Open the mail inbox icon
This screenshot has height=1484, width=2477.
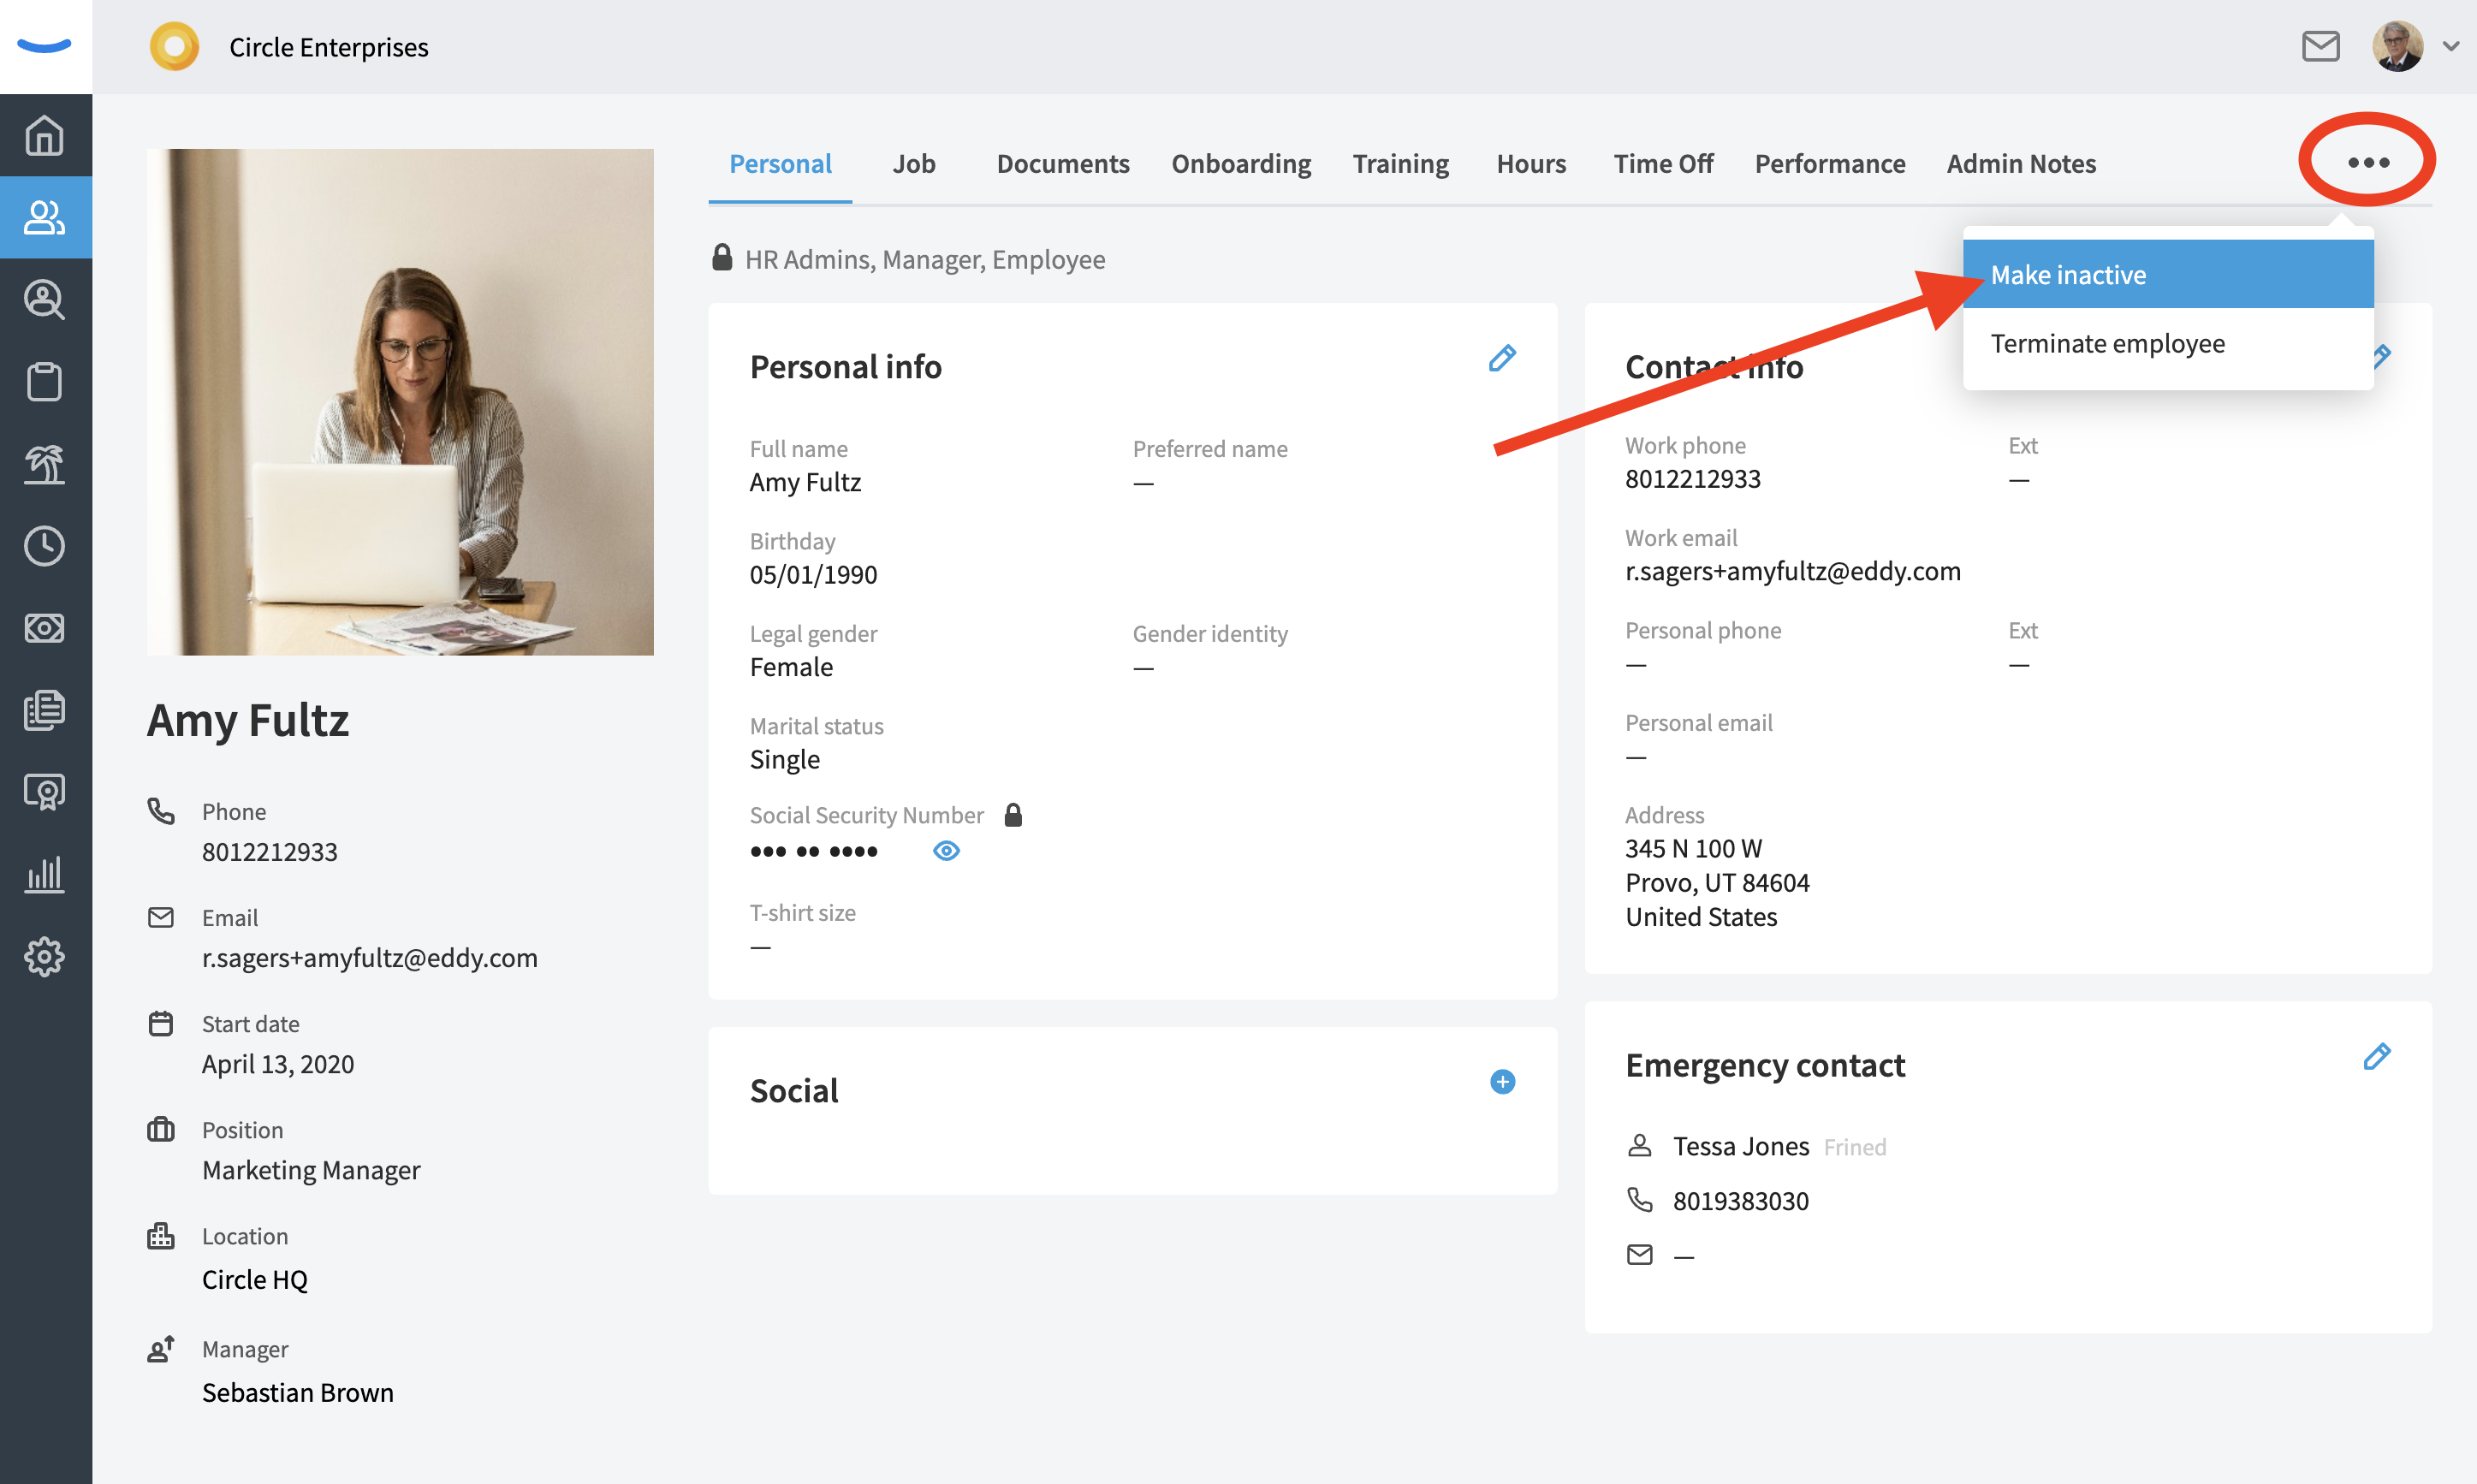point(2320,47)
